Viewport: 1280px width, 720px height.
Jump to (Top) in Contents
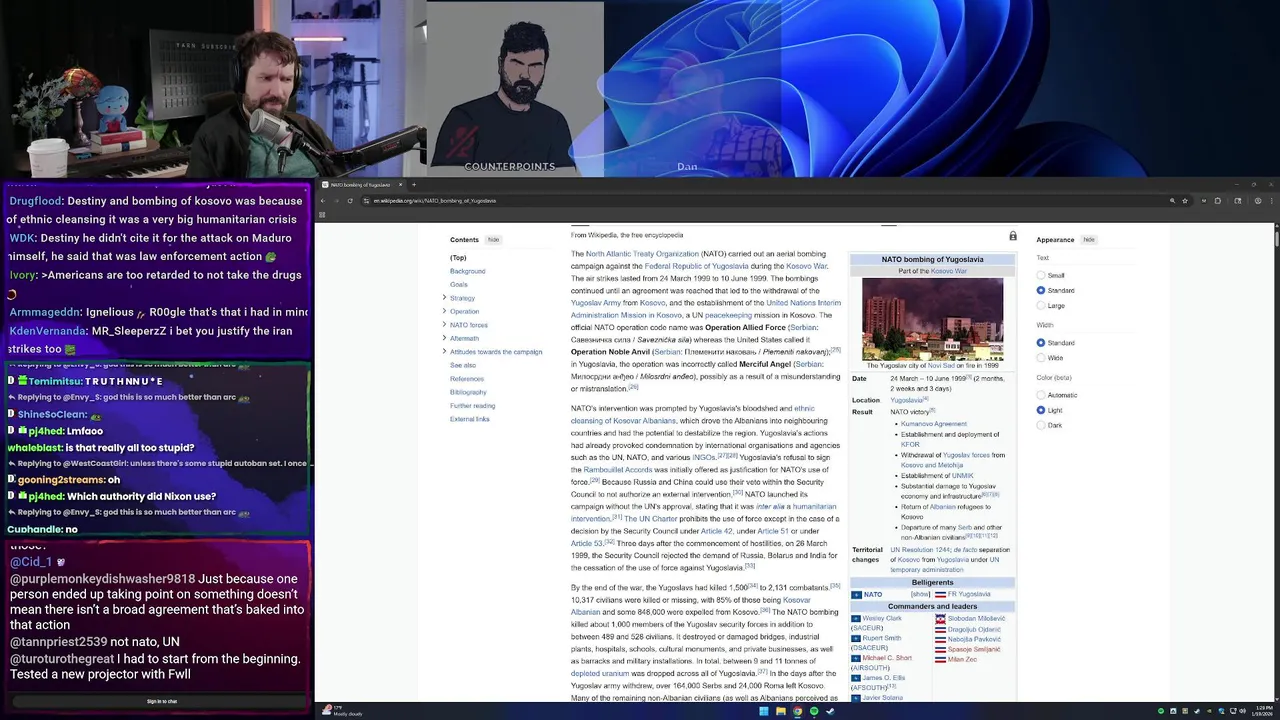click(x=458, y=258)
